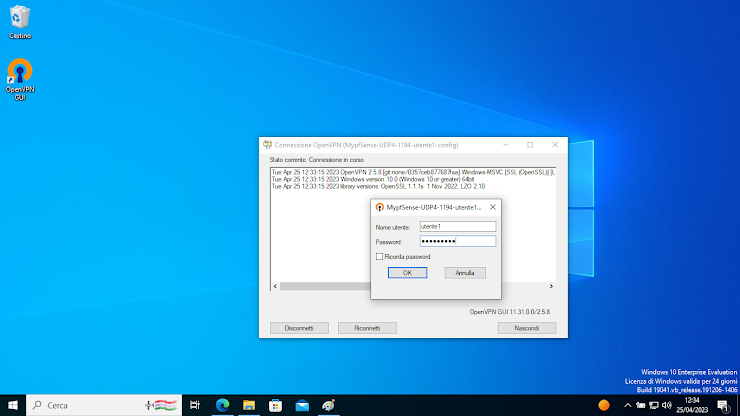Screen dimensions: 740x416
Task: Click the log scrollbar left arrow
Action: 275,286
